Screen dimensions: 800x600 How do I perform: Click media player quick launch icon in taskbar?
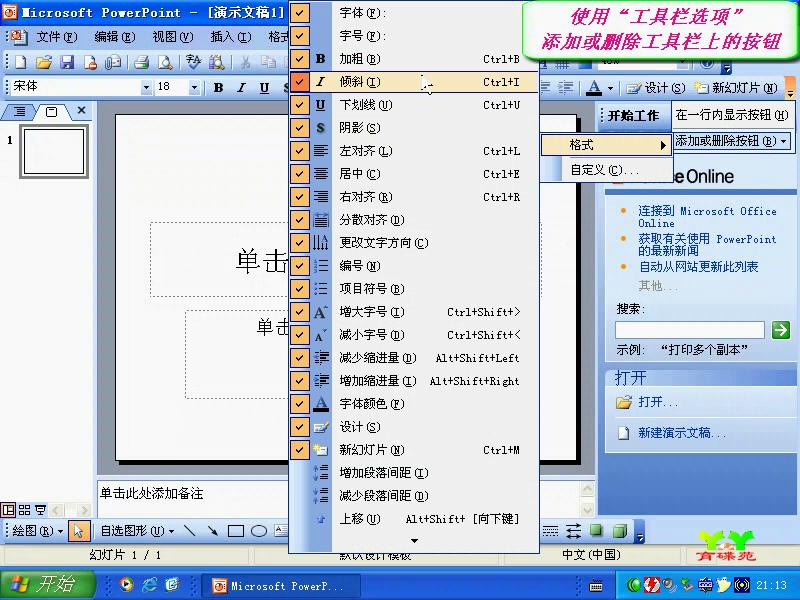point(127,584)
